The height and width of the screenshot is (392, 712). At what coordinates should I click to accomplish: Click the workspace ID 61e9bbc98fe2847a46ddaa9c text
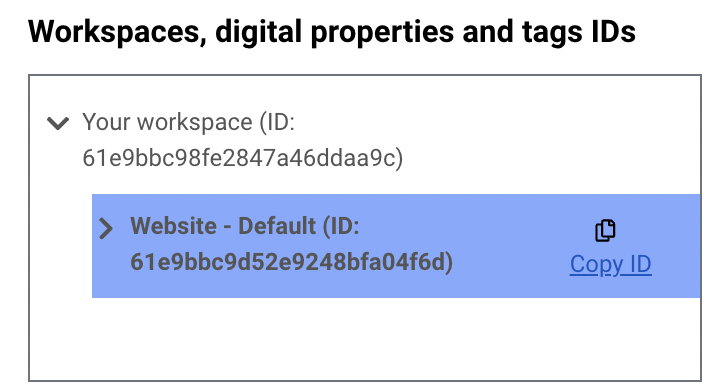coord(242,158)
